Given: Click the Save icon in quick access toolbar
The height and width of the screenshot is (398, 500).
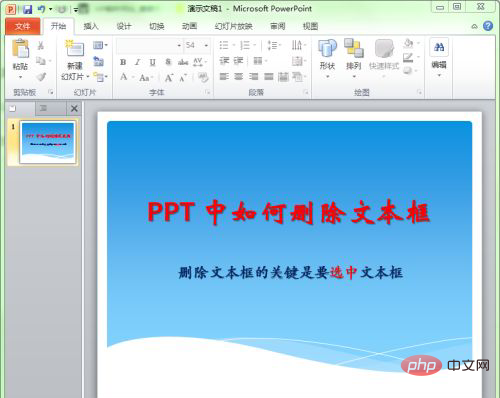Looking at the screenshot, I should 27,9.
